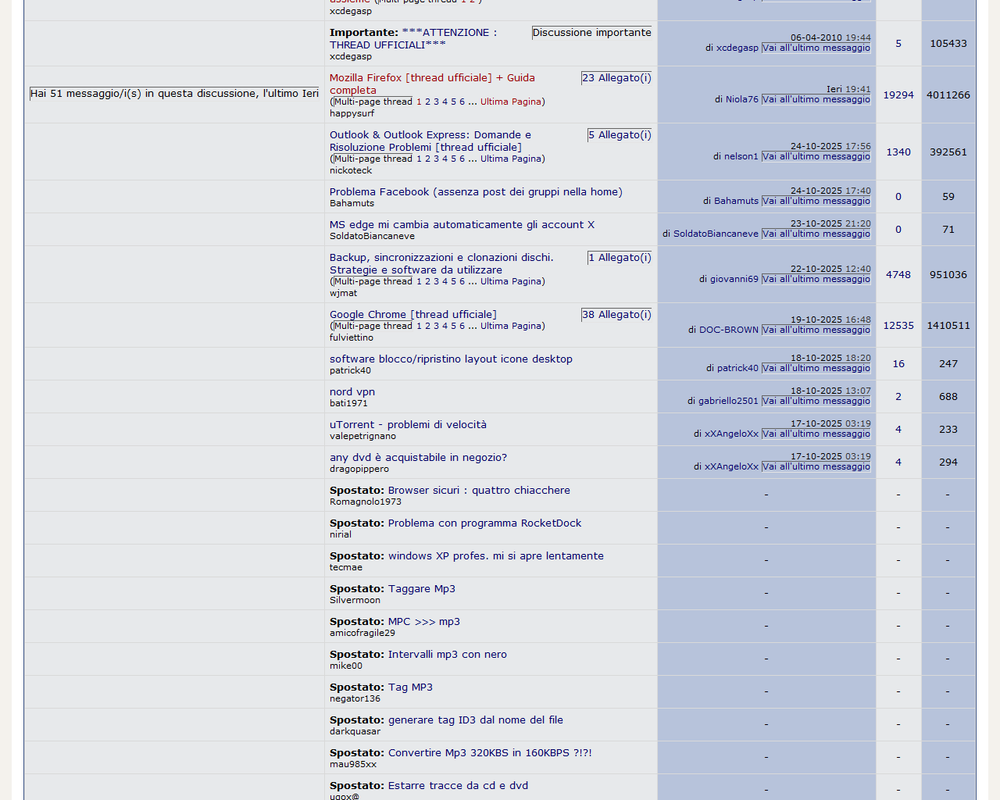Go to last message by Niola76

(816, 100)
